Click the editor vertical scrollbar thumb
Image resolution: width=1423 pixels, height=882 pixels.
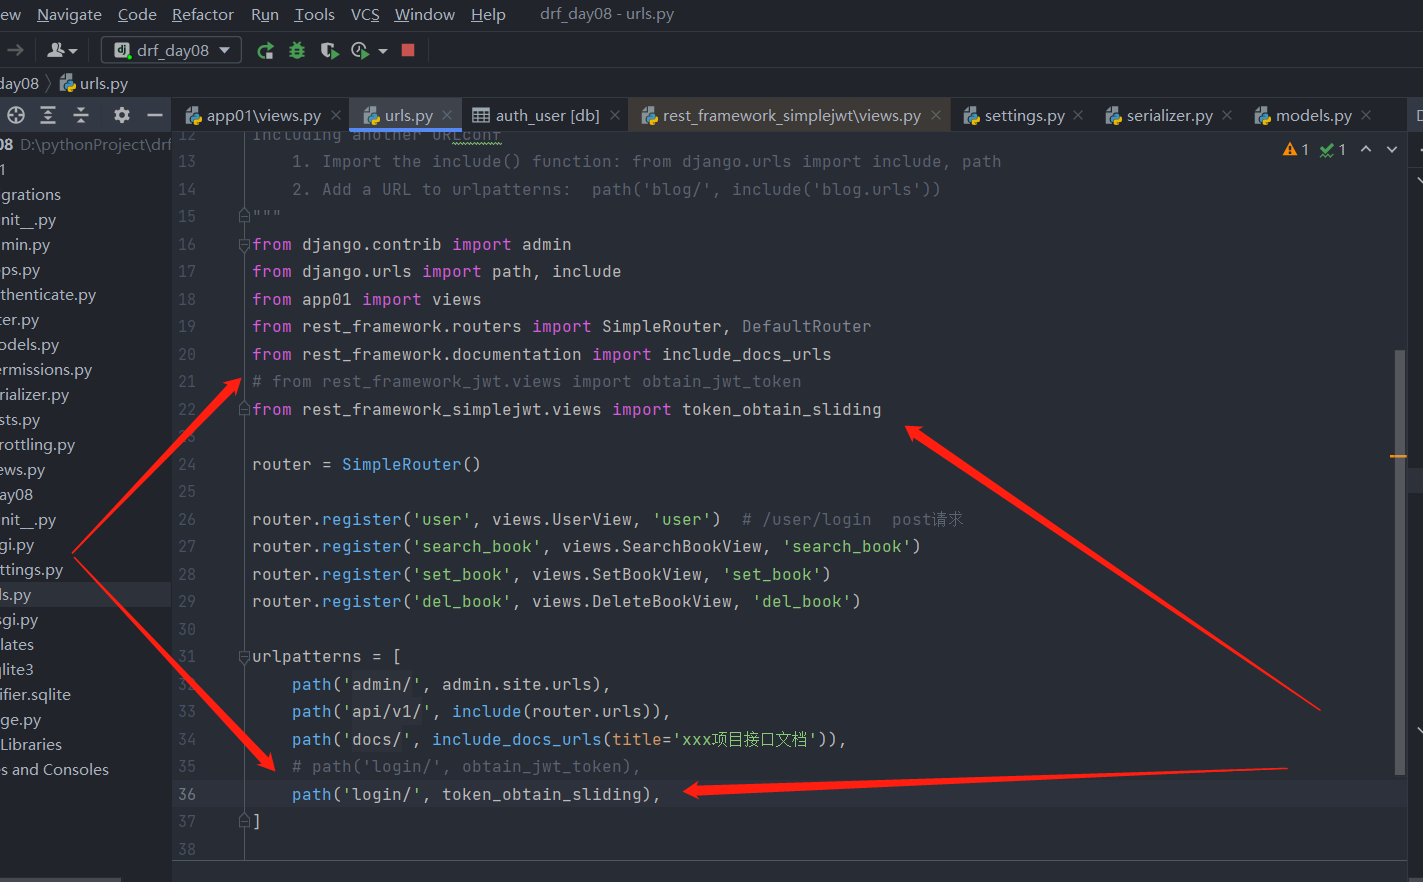[1400, 562]
